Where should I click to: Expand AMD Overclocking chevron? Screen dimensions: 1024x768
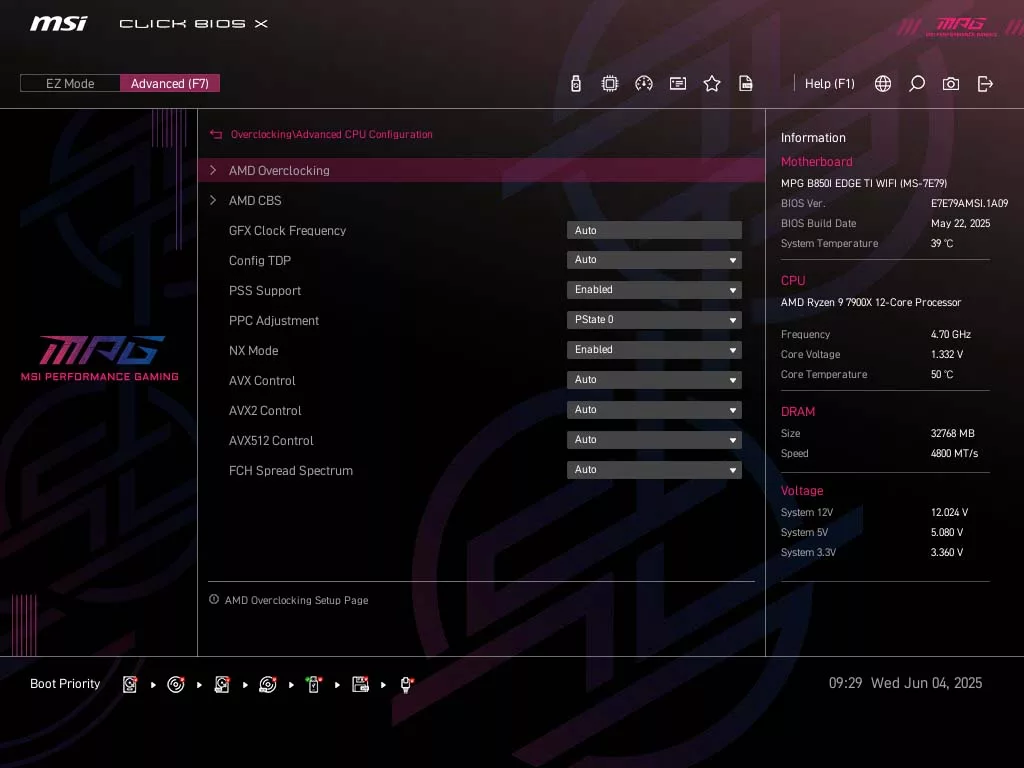pos(213,170)
